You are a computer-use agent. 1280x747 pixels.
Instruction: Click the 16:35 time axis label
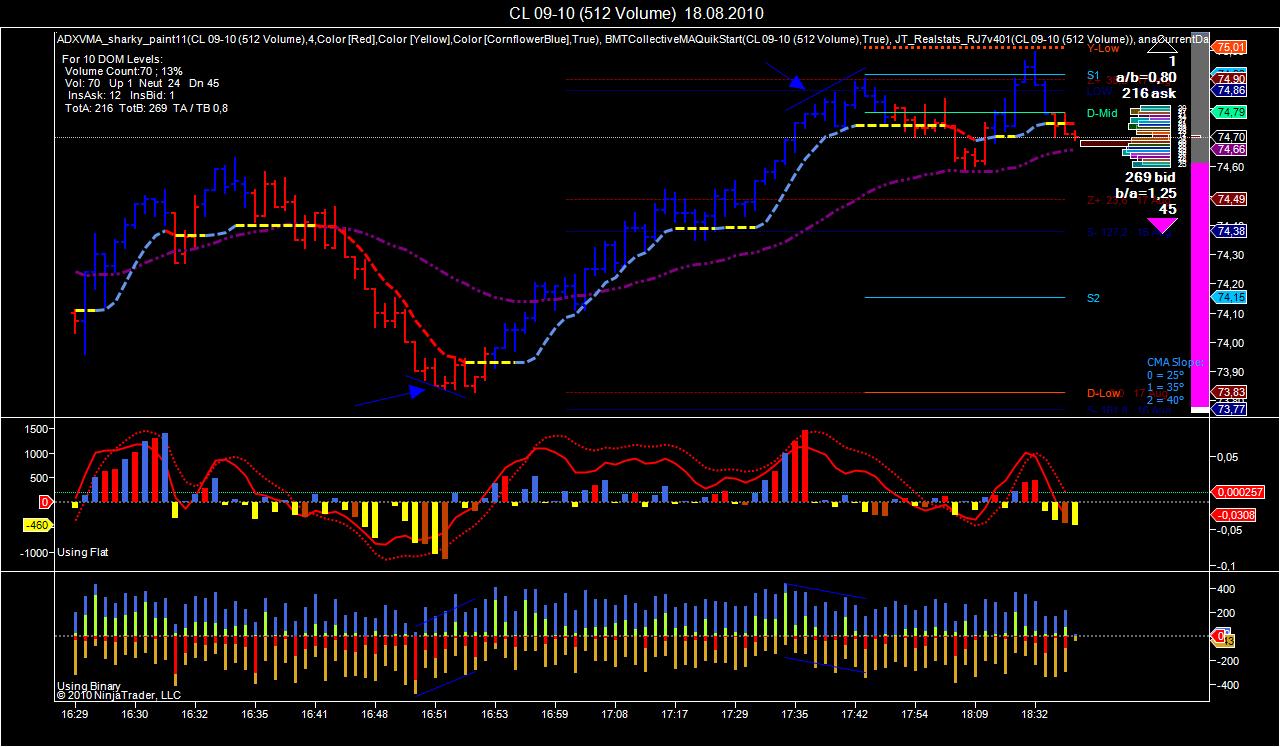point(255,715)
